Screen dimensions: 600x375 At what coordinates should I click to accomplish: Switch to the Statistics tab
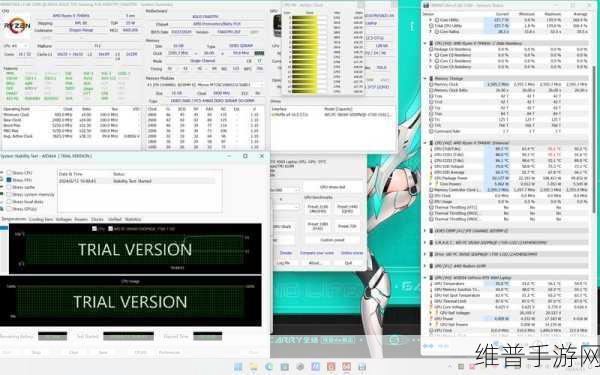pyautogui.click(x=133, y=219)
